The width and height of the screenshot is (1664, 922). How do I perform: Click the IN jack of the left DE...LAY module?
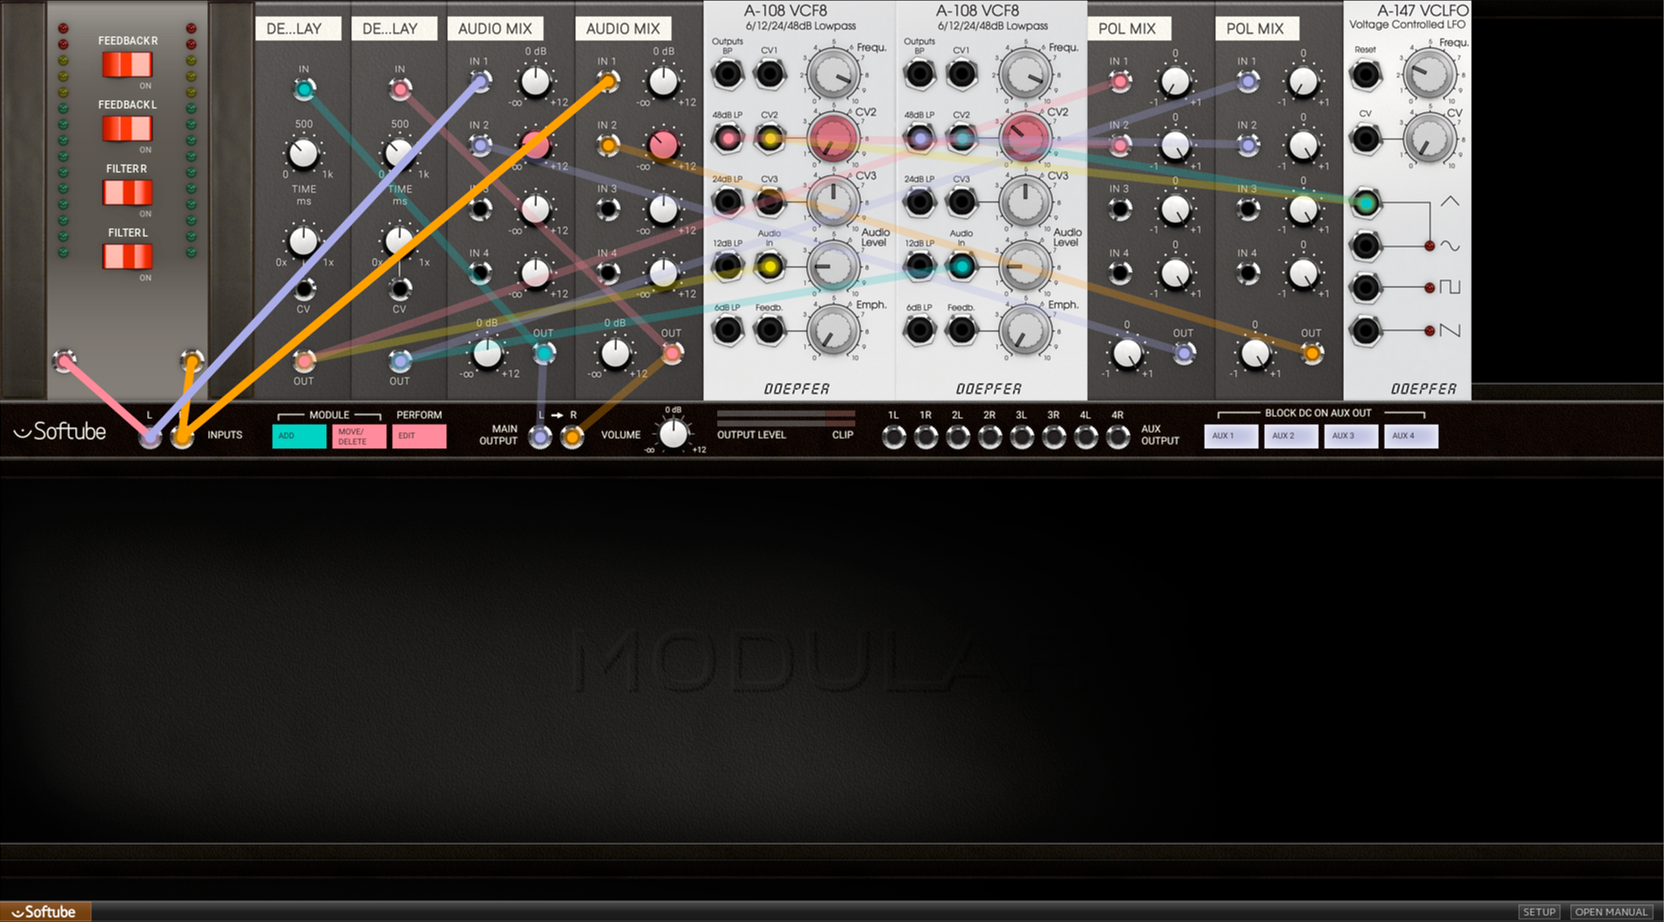click(304, 90)
